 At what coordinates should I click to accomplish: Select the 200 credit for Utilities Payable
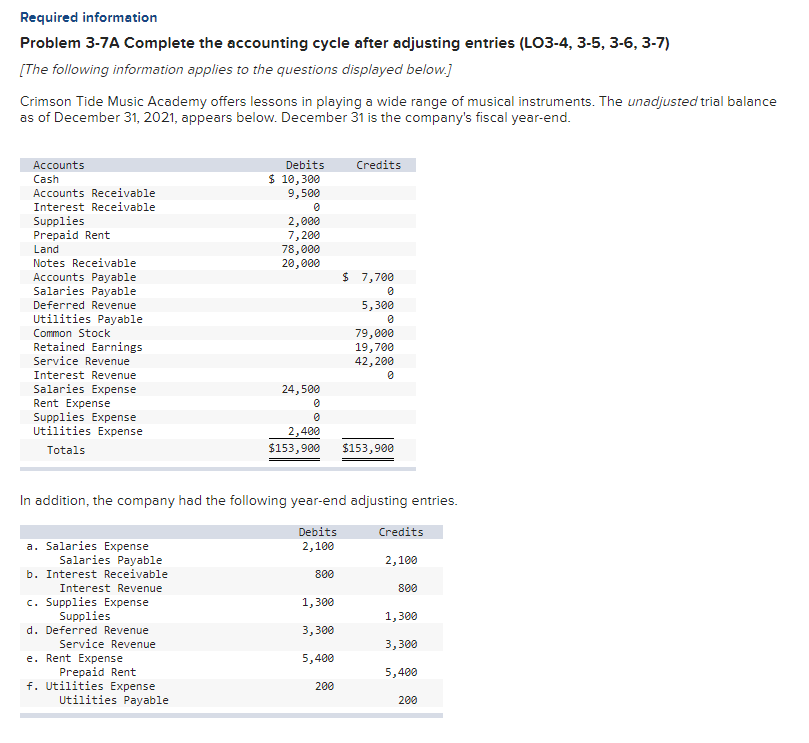point(408,700)
